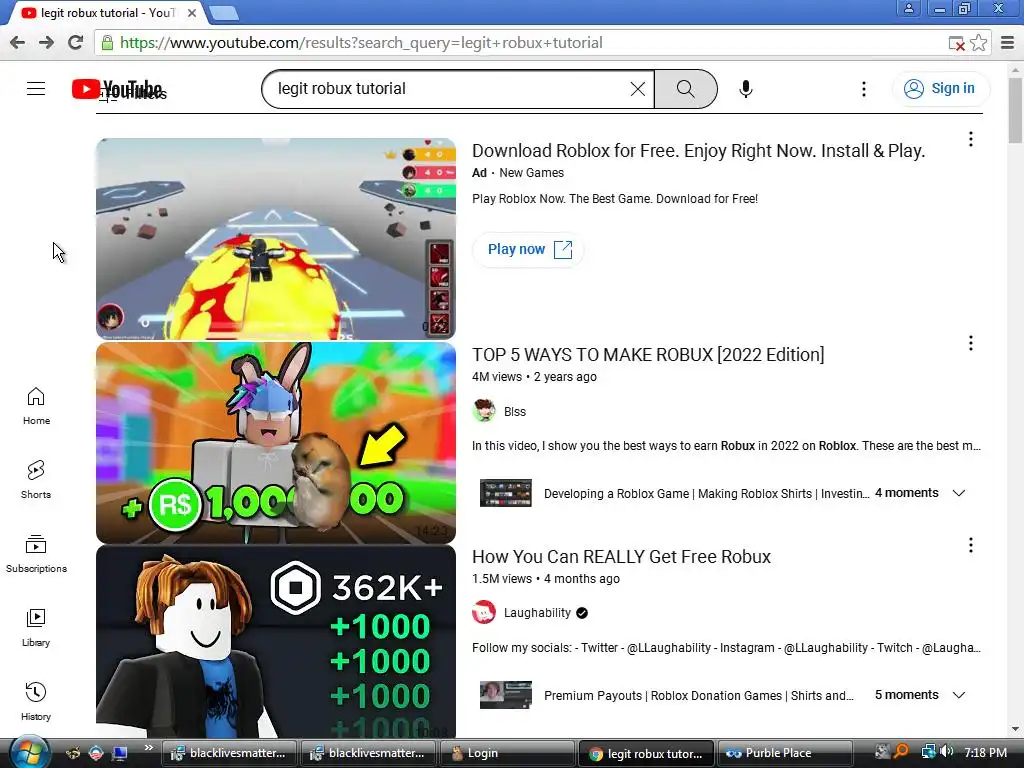Click the Blss channel avatar
Viewport: 1024px width, 768px height.
pos(484,411)
